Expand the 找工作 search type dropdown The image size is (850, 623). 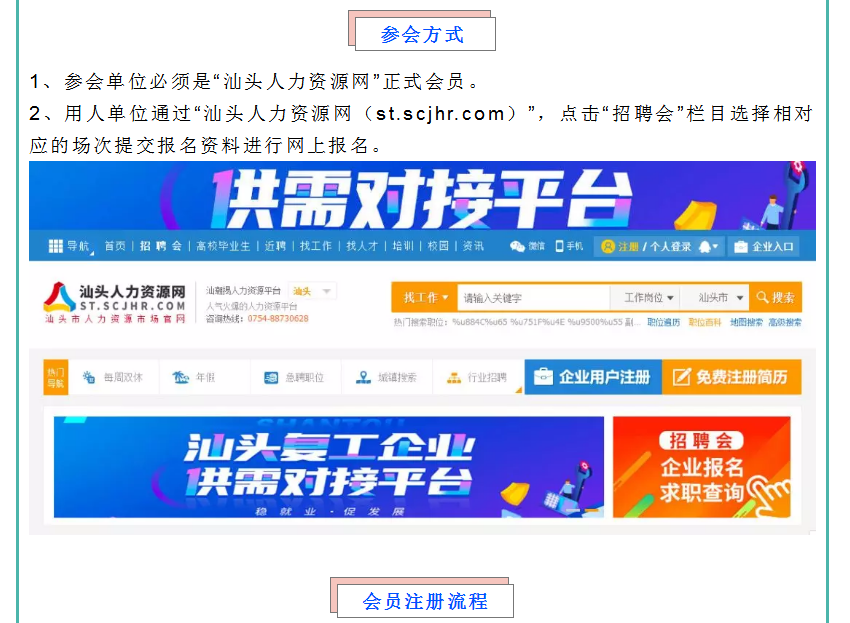coord(425,298)
